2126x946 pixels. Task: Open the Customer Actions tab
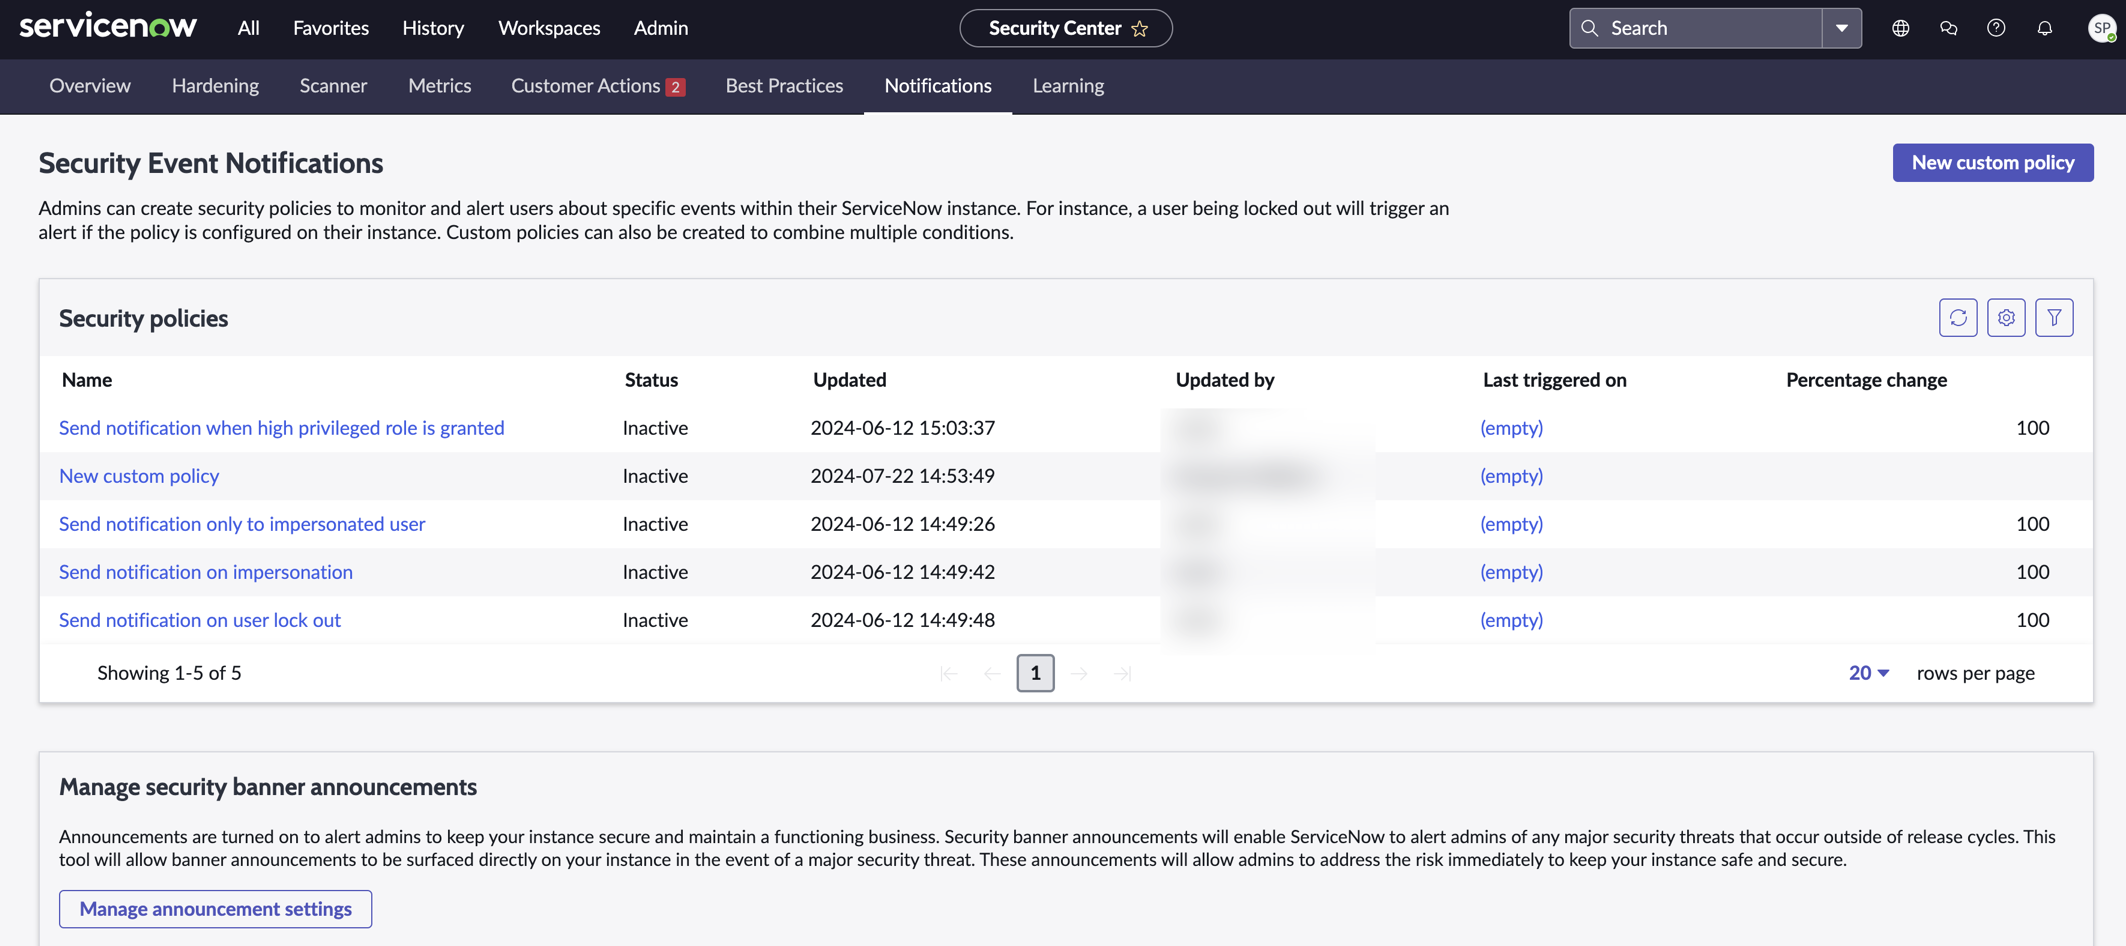(x=598, y=86)
